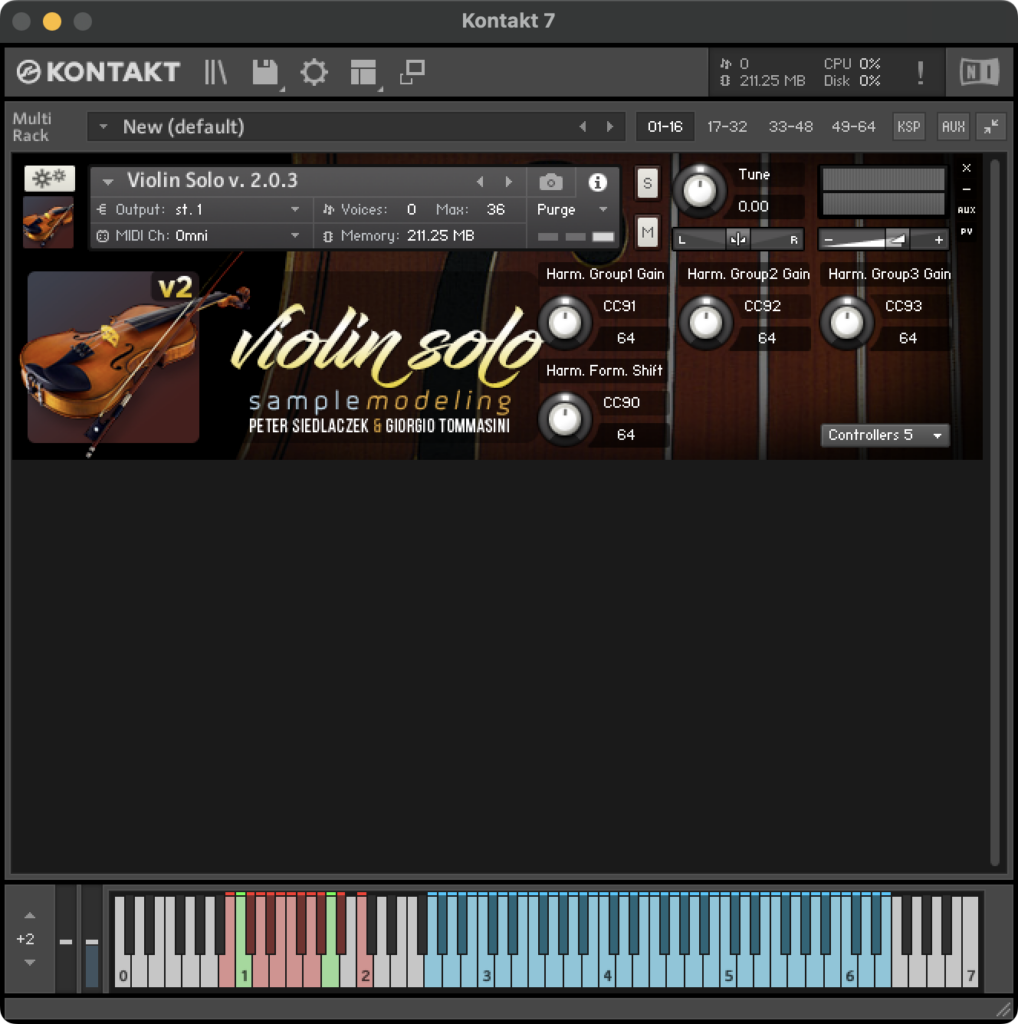Click the Tune value 0.00 field

(x=753, y=206)
